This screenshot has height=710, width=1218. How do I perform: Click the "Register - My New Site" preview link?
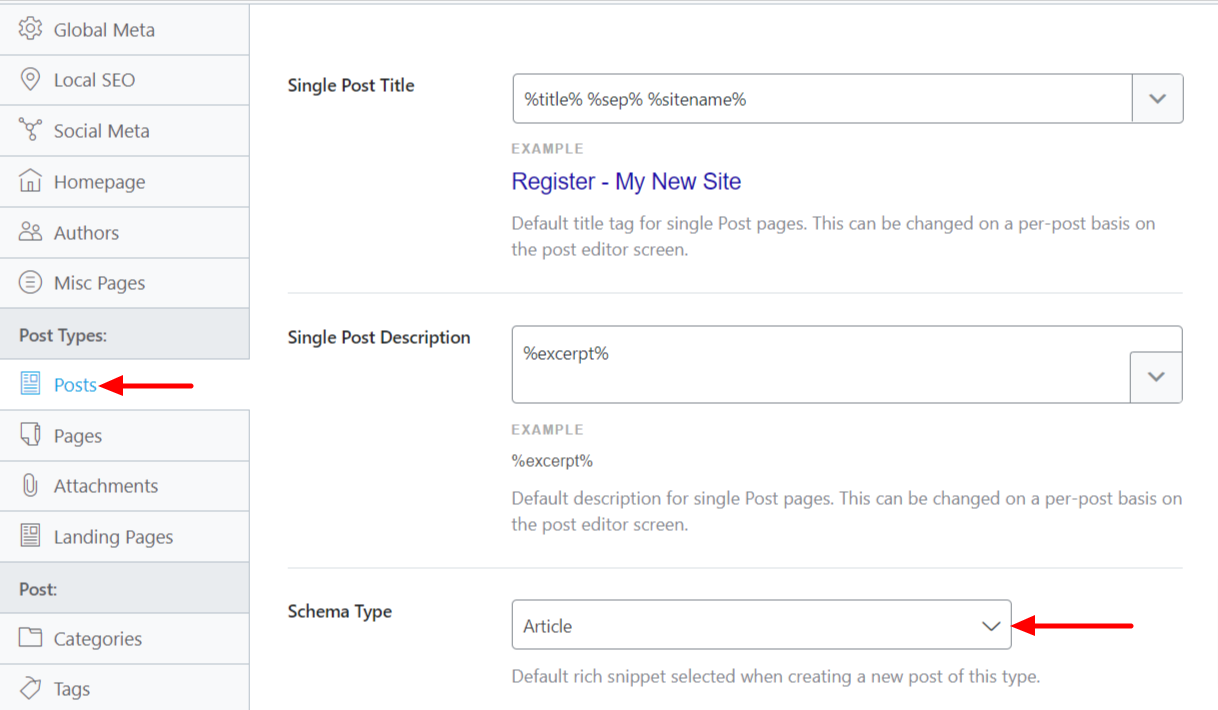click(x=626, y=182)
